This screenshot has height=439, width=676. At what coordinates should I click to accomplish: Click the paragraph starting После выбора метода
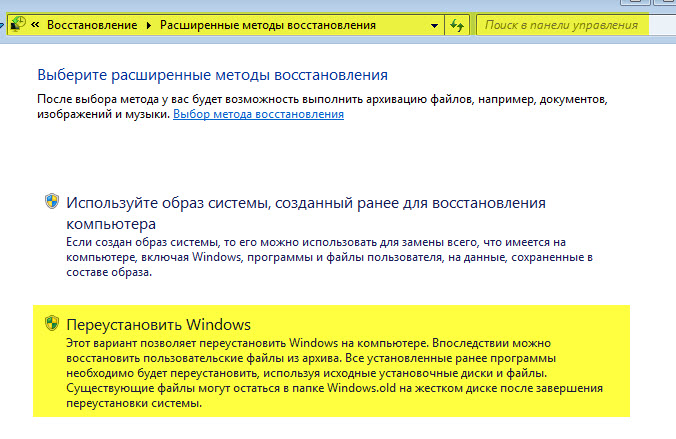click(322, 107)
